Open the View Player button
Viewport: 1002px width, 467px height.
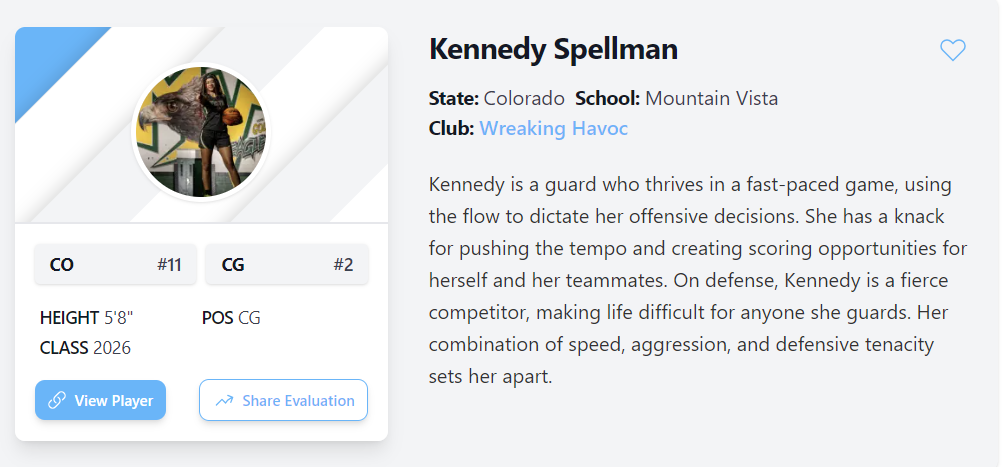coord(100,401)
